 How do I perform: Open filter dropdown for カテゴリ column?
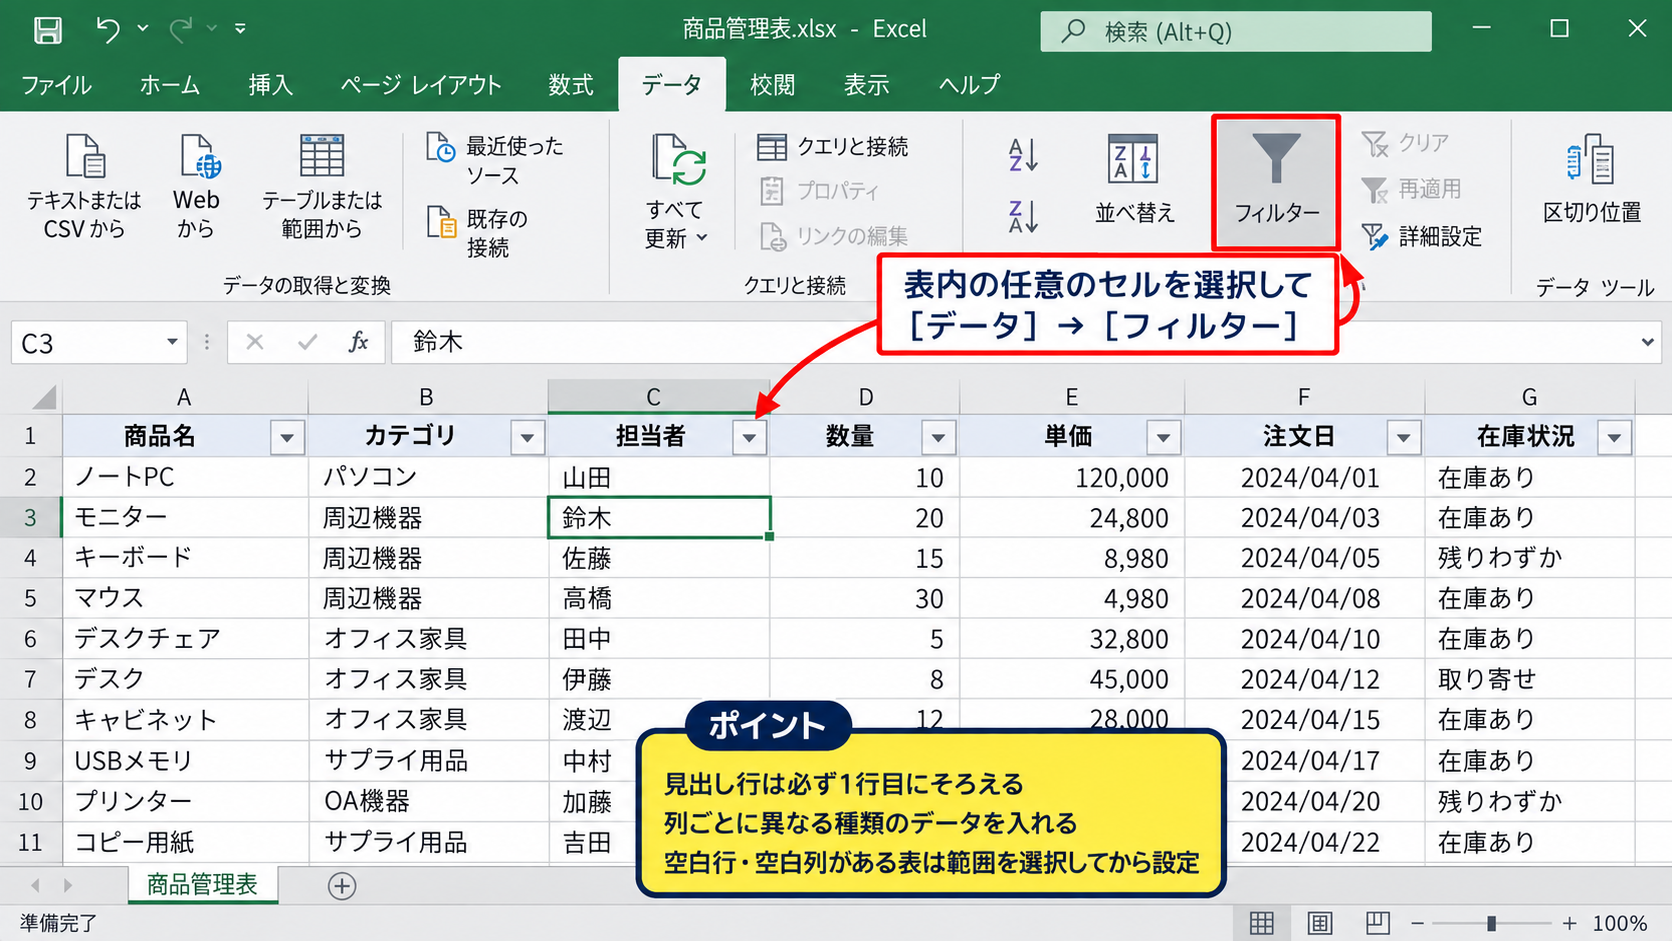[x=527, y=437]
